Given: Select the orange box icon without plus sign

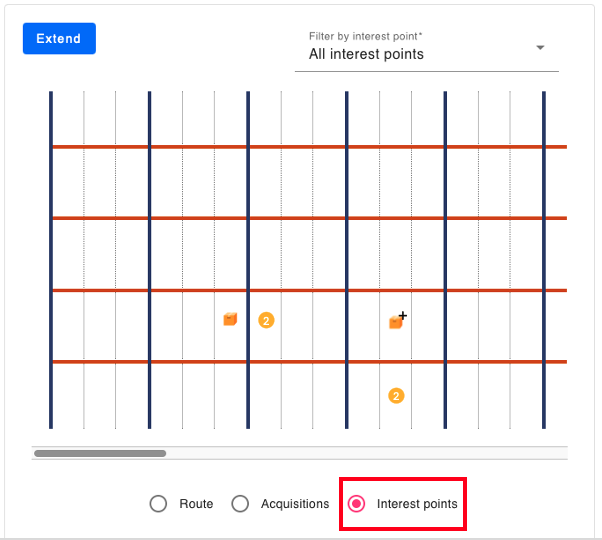Looking at the screenshot, I should 230,319.
